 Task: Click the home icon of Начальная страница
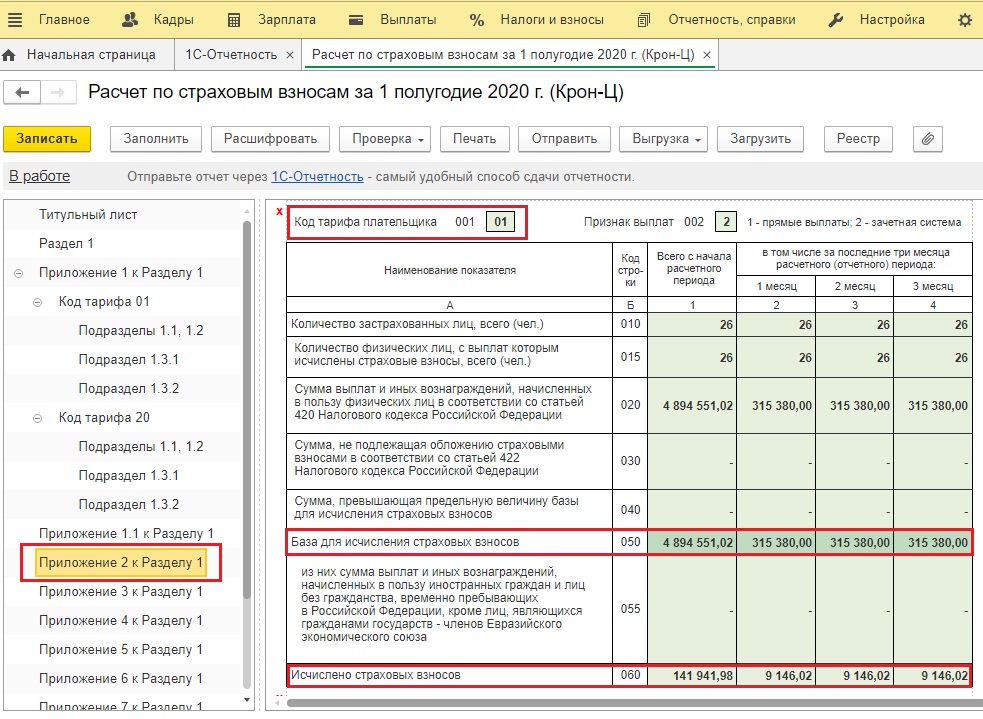[x=9, y=55]
